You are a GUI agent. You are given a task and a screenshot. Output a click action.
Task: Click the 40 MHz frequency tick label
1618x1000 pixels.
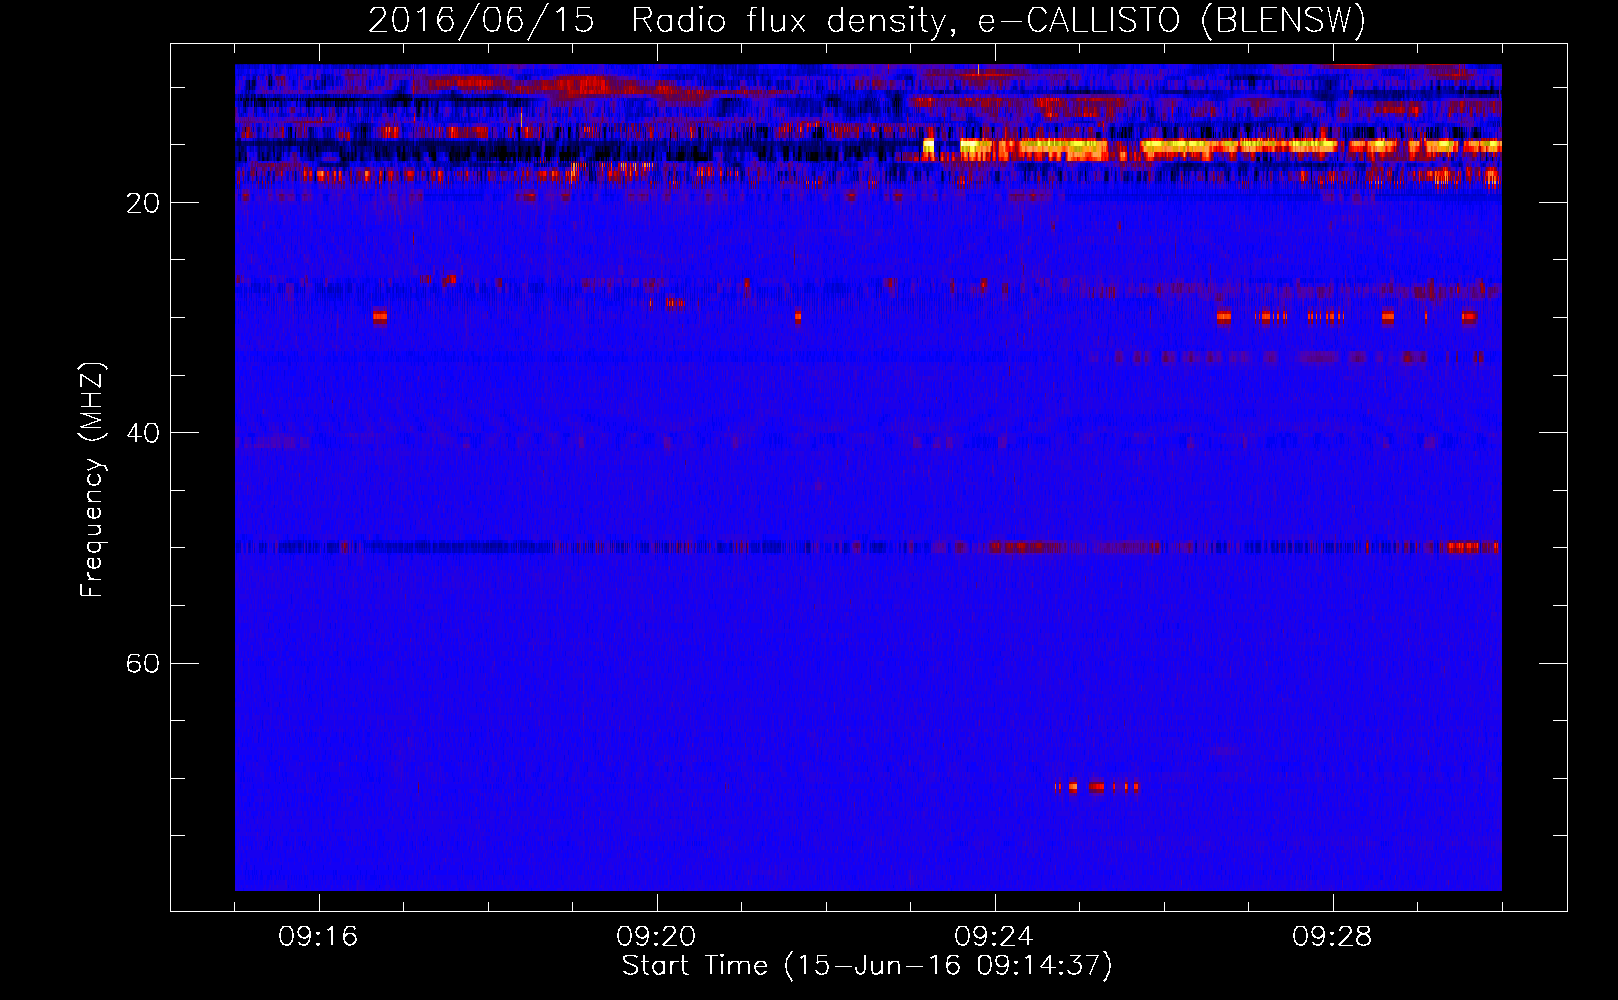click(x=143, y=434)
